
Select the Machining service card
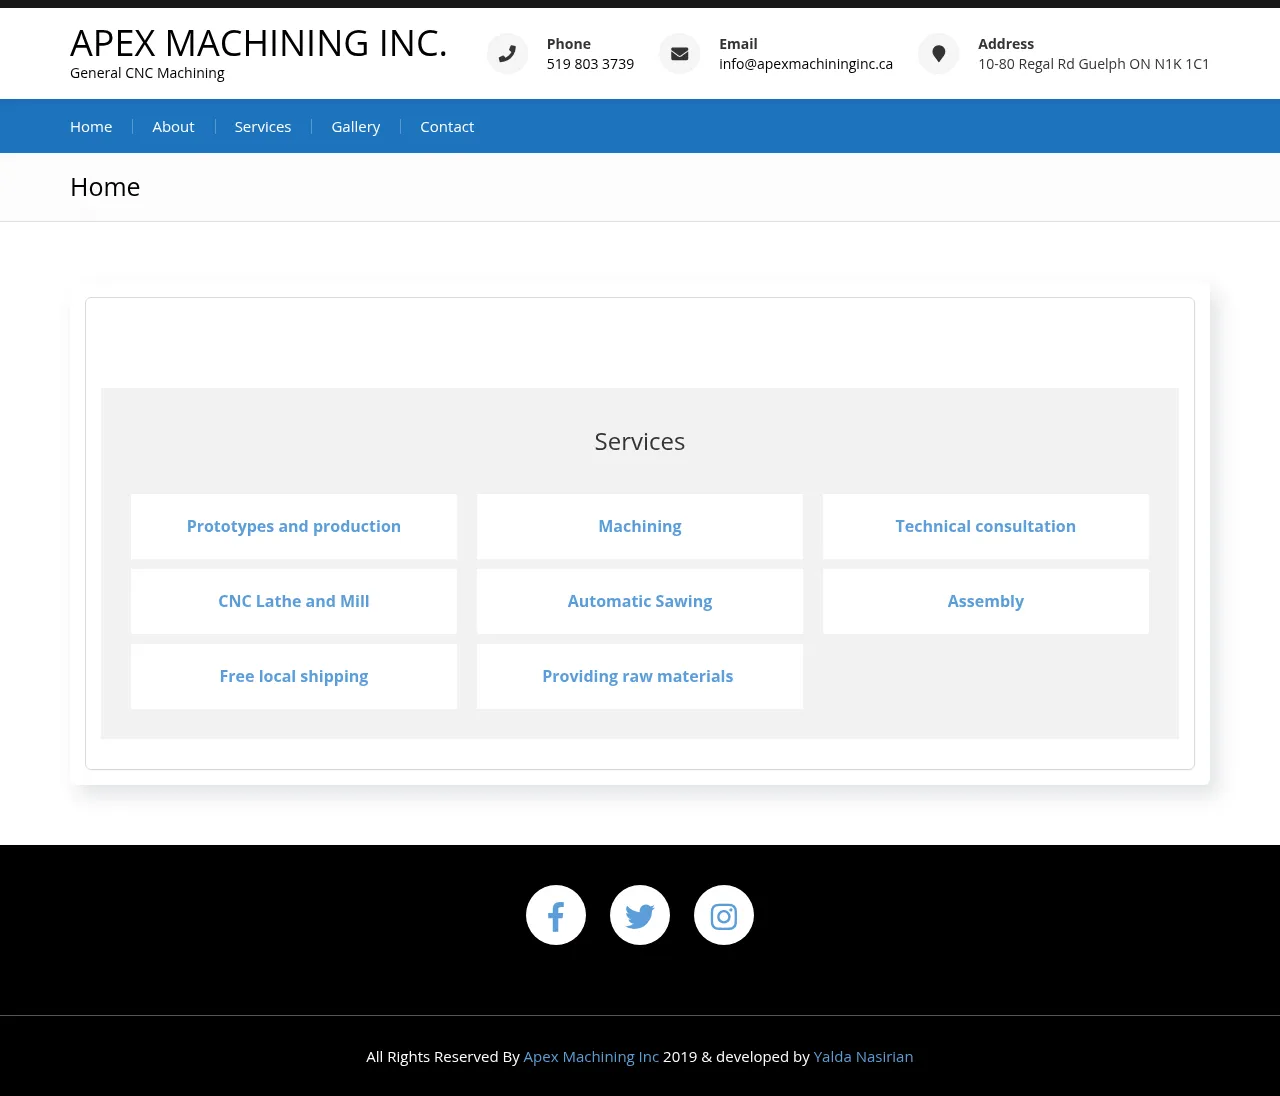640,527
